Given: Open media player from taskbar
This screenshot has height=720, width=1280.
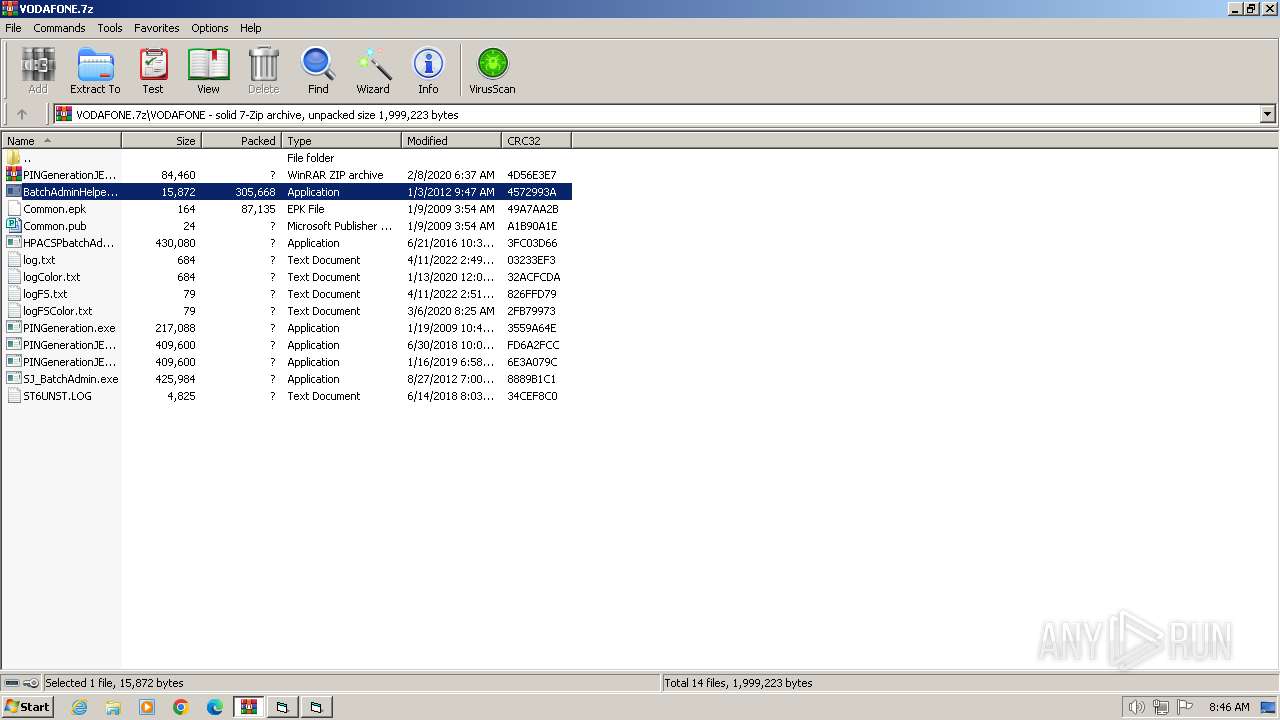Looking at the screenshot, I should click(x=147, y=707).
